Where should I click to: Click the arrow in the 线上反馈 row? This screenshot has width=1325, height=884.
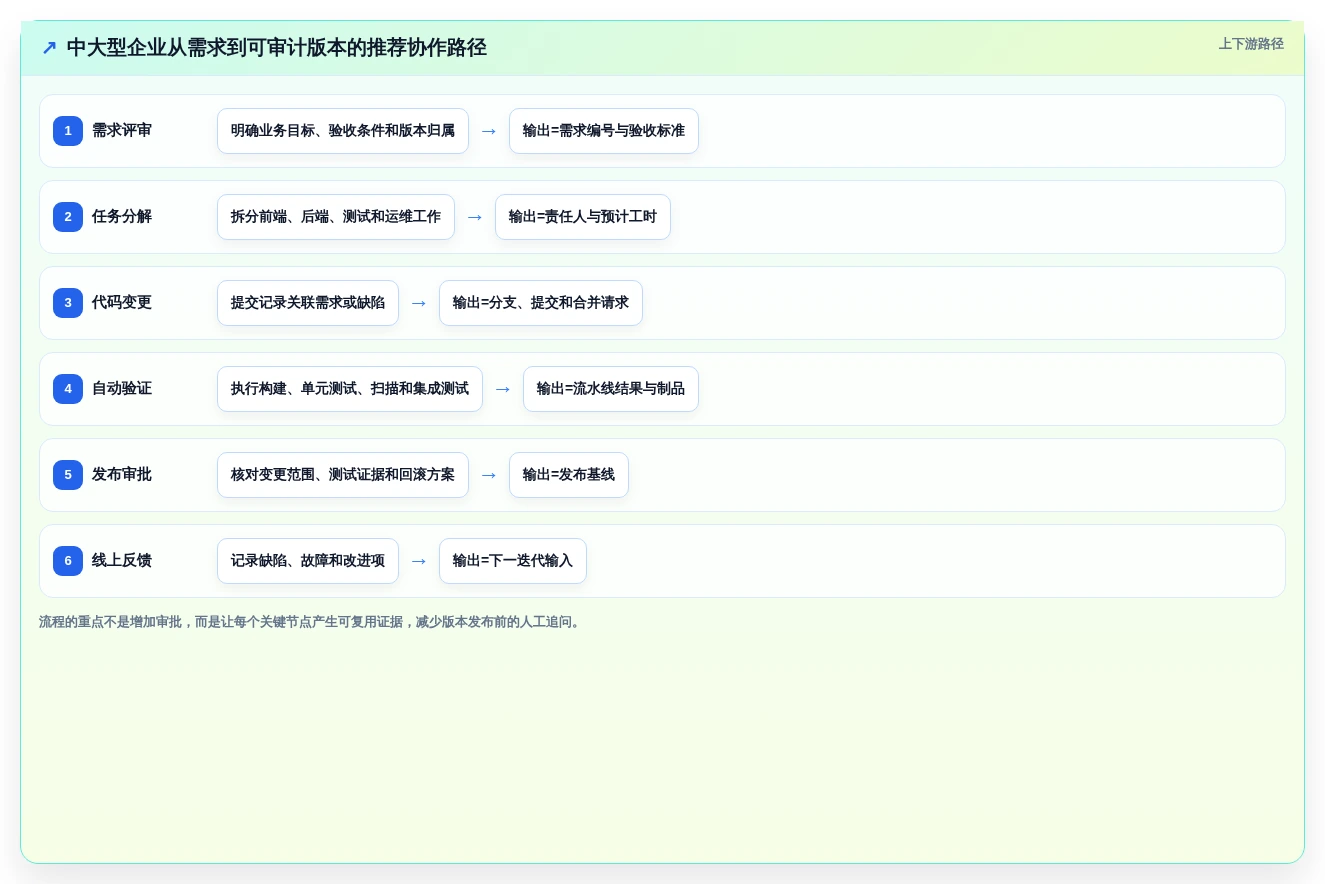tap(419, 561)
